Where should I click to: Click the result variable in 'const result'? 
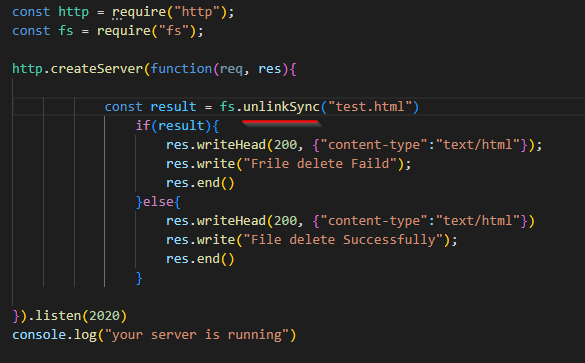click(173, 107)
